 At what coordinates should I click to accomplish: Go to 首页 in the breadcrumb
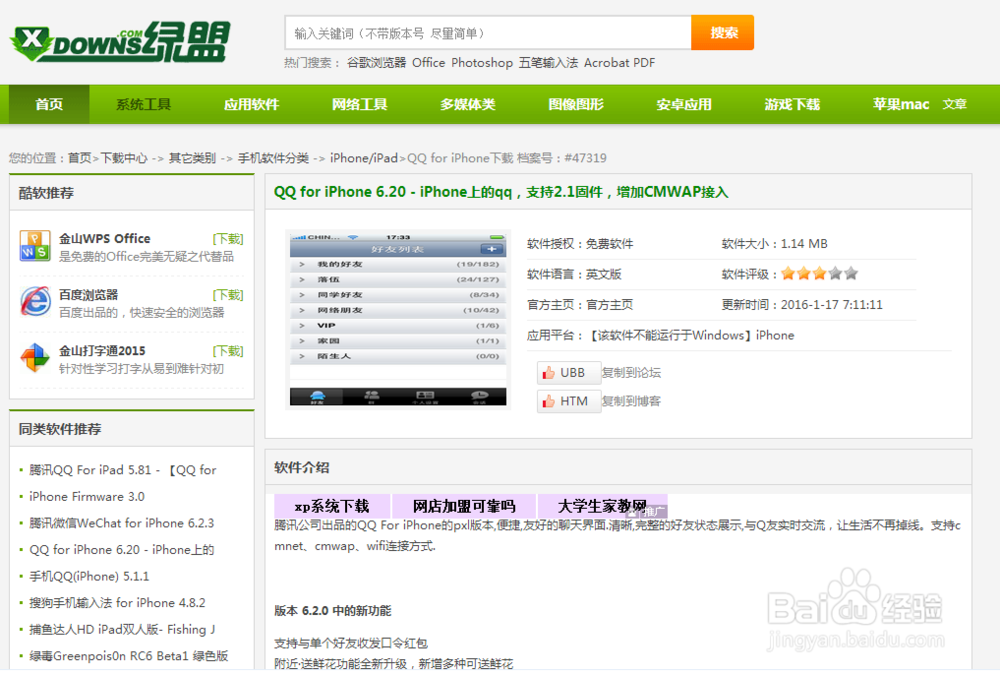tap(80, 158)
